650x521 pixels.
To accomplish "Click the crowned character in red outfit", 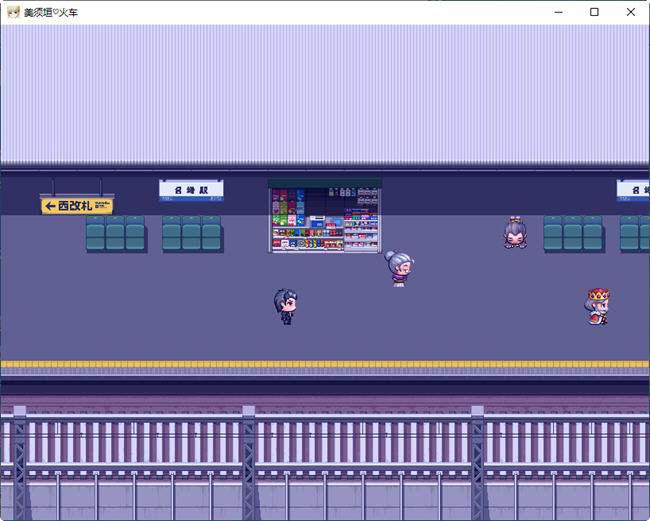I will 598,306.
